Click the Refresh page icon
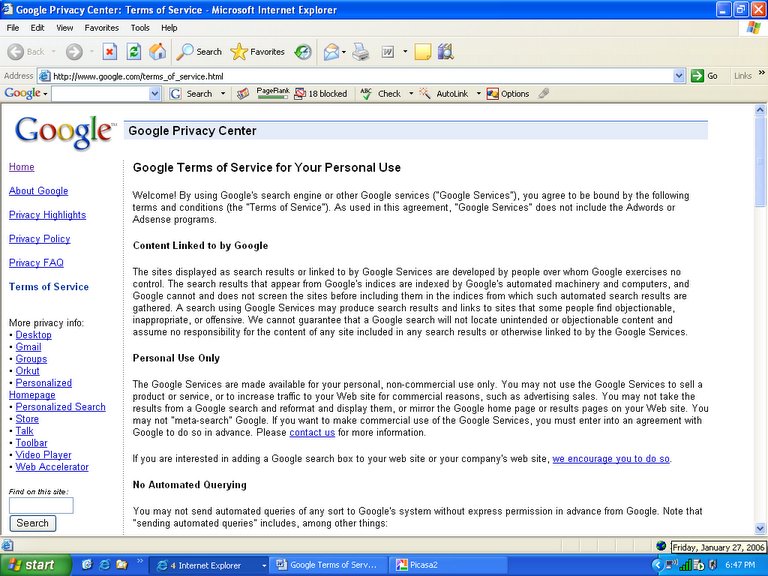 coord(134,51)
